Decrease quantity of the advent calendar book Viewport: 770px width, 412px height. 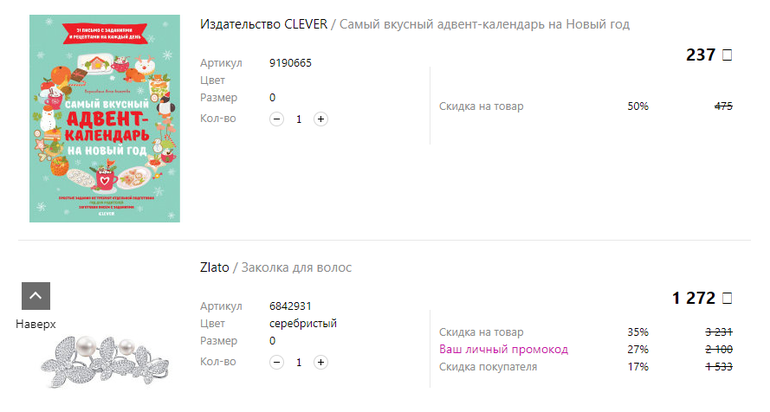click(277, 119)
